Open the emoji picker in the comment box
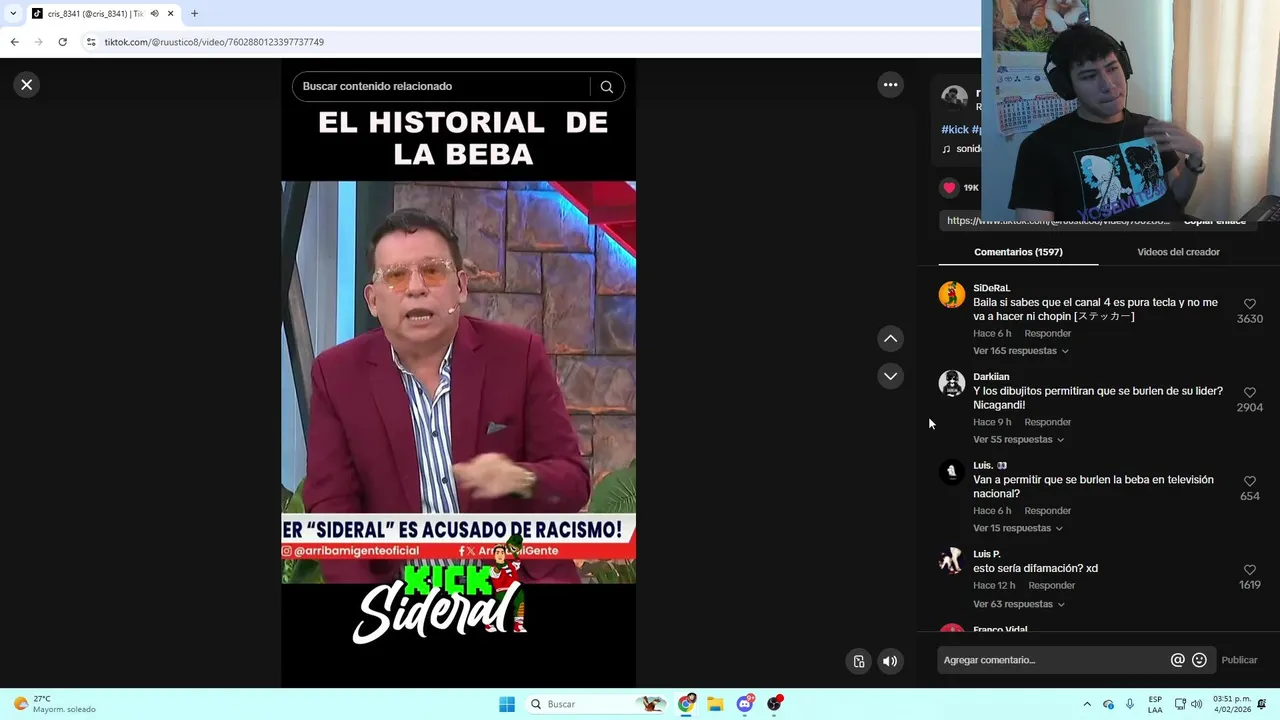The height and width of the screenshot is (720, 1280). pyautogui.click(x=1199, y=660)
